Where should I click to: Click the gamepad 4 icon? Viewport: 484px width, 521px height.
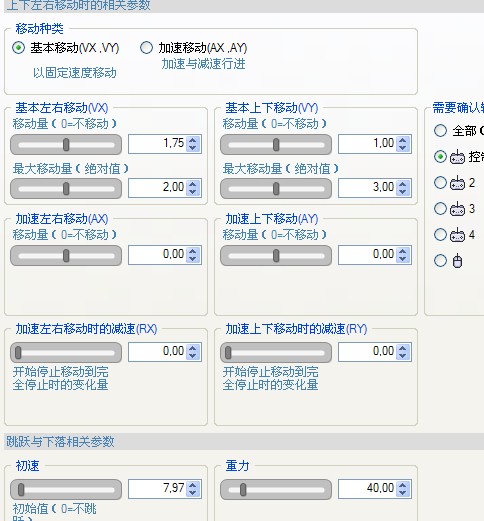[x=457, y=235]
